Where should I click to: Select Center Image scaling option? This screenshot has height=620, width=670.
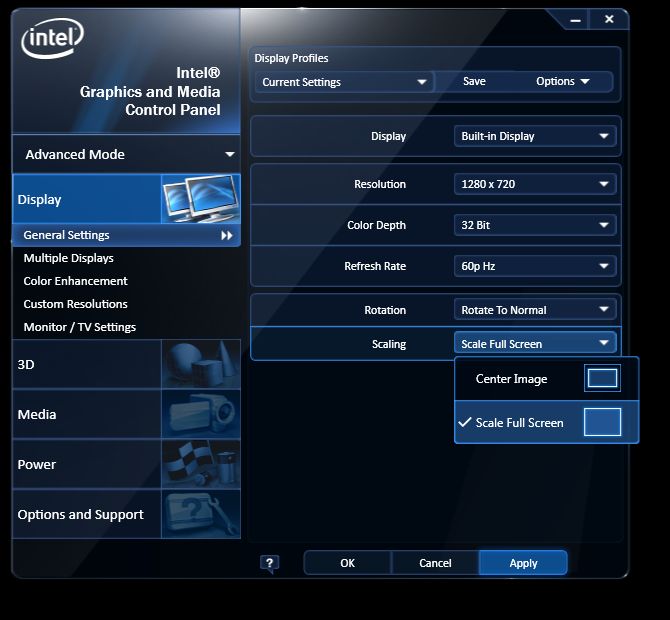pyautogui.click(x=547, y=379)
